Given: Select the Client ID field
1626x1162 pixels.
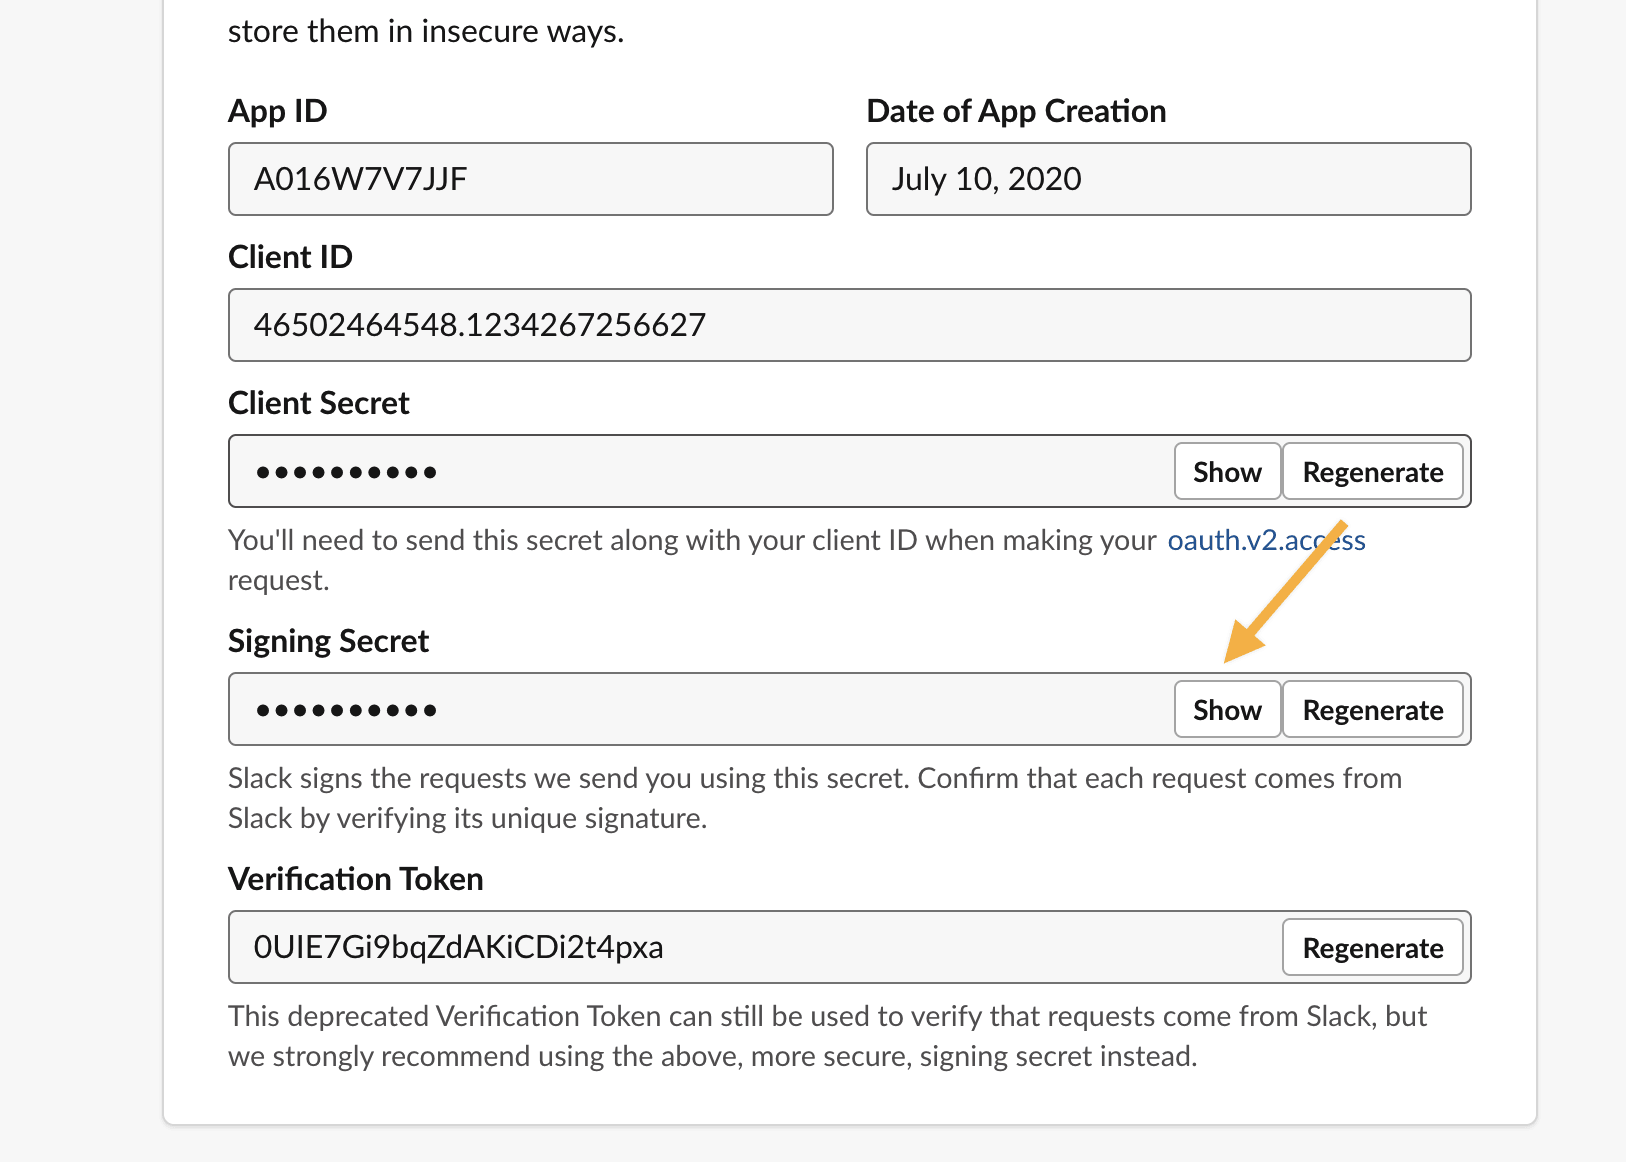Looking at the screenshot, I should (x=850, y=325).
